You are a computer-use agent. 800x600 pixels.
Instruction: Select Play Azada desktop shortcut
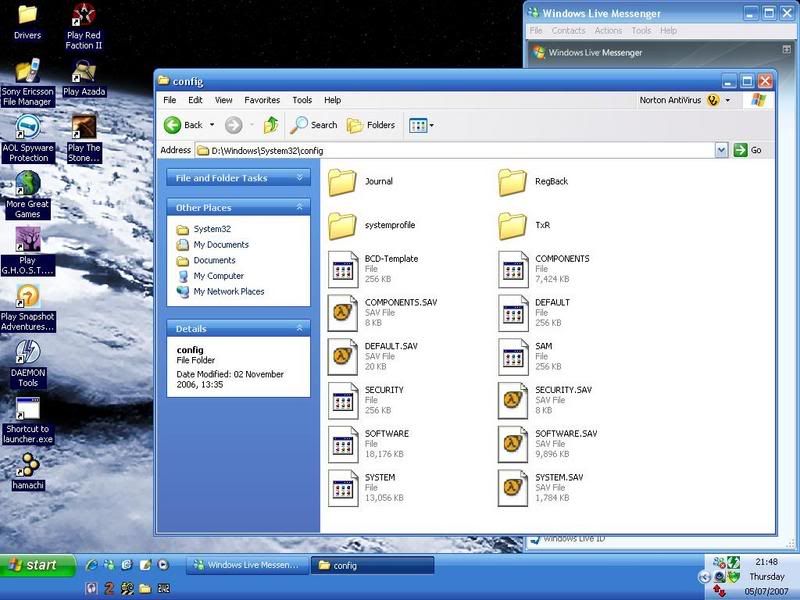tap(84, 79)
